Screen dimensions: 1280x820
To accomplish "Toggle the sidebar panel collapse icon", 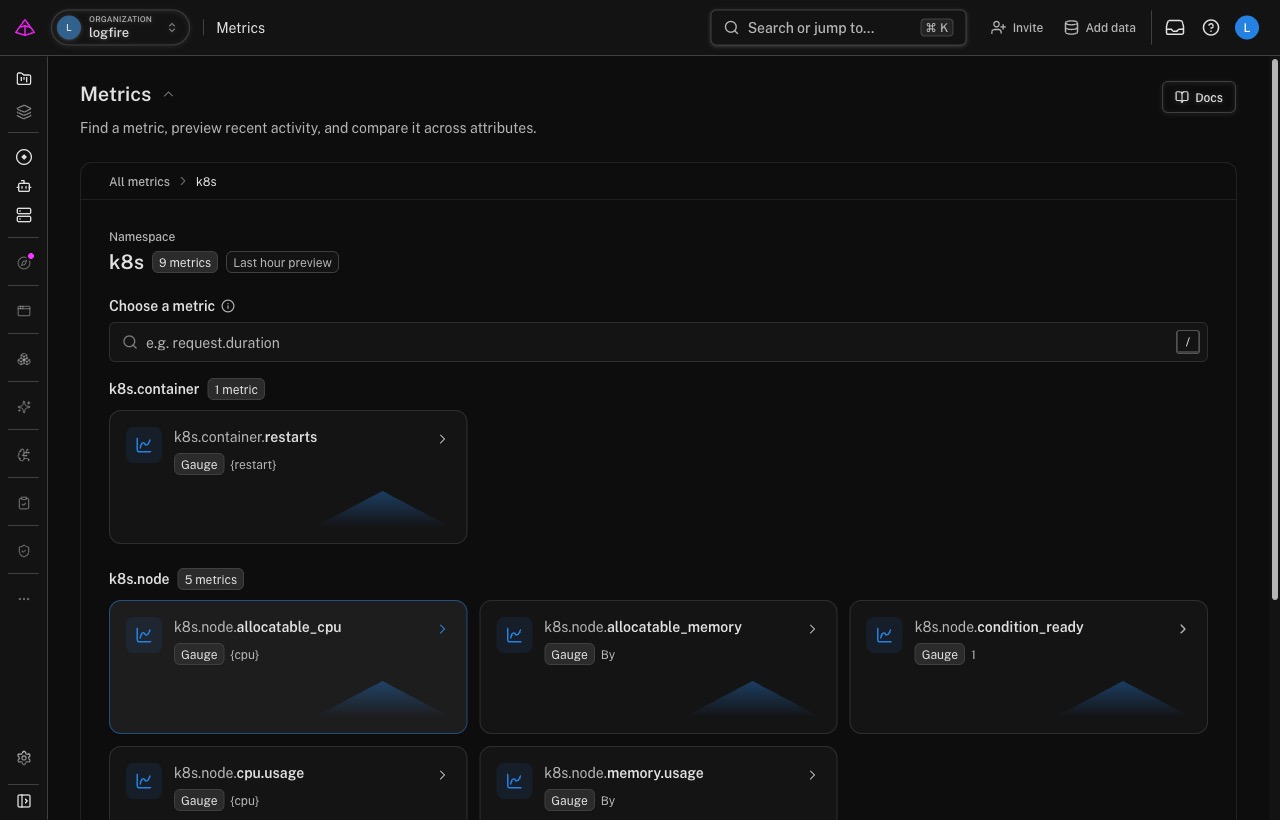I will 24,801.
